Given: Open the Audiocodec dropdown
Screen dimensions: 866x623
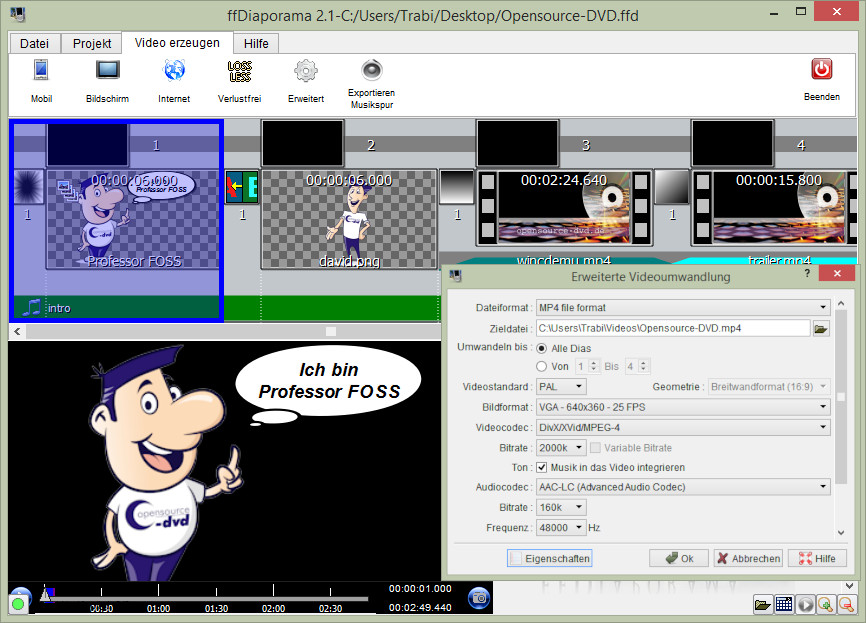Looking at the screenshot, I should 683,487.
